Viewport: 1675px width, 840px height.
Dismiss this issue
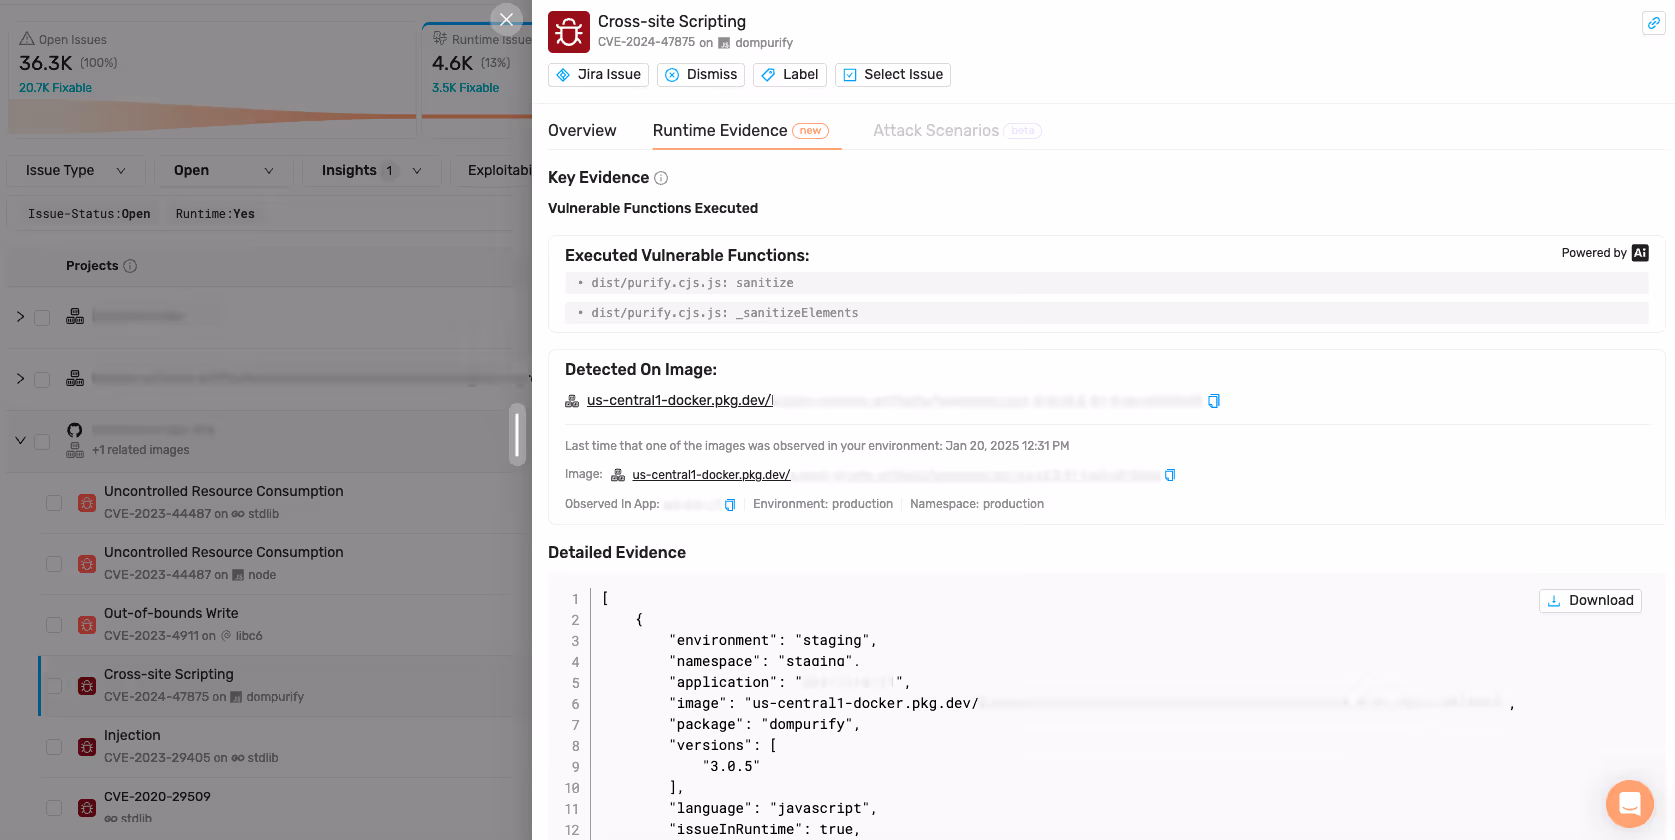coord(701,75)
